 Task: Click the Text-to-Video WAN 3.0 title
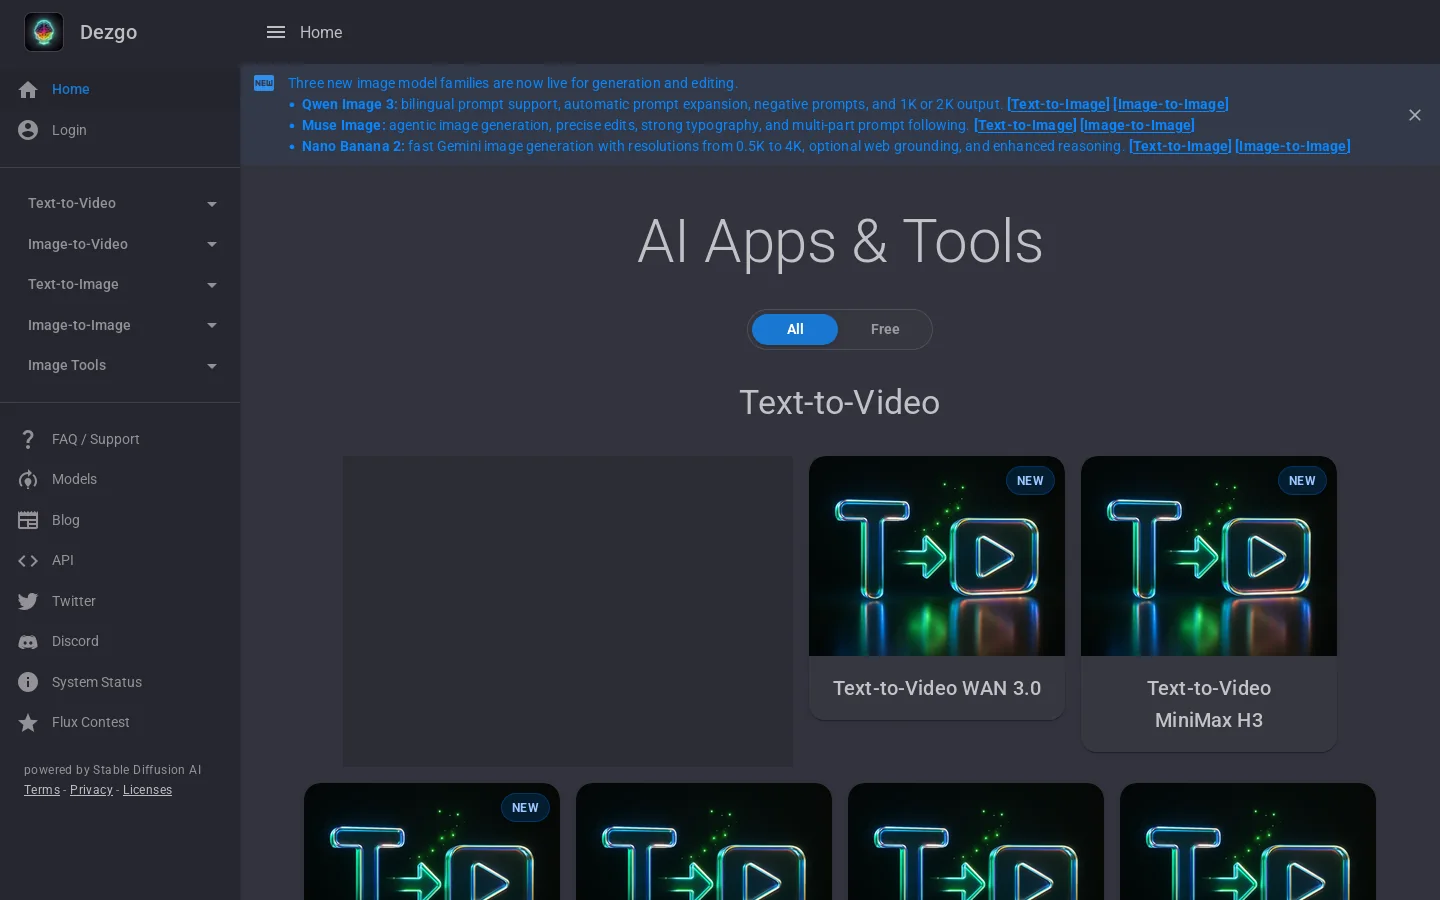937,688
